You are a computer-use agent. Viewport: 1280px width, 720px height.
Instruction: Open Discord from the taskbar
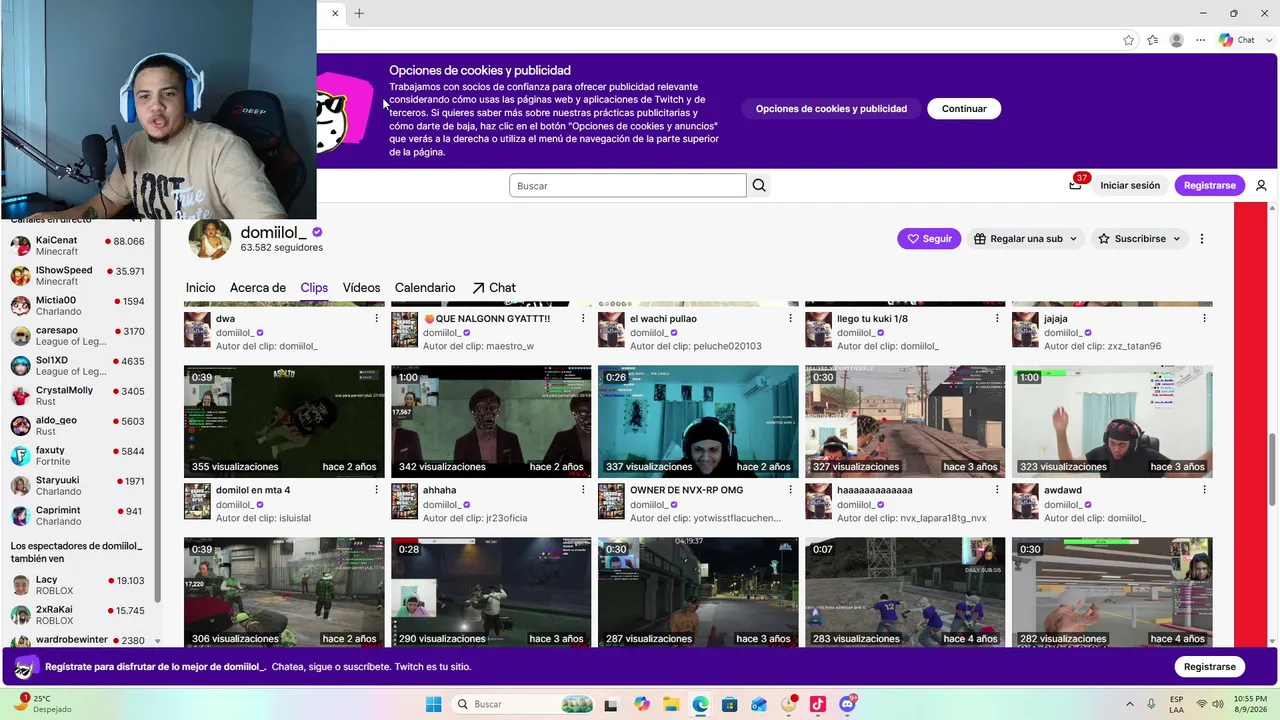click(848, 704)
